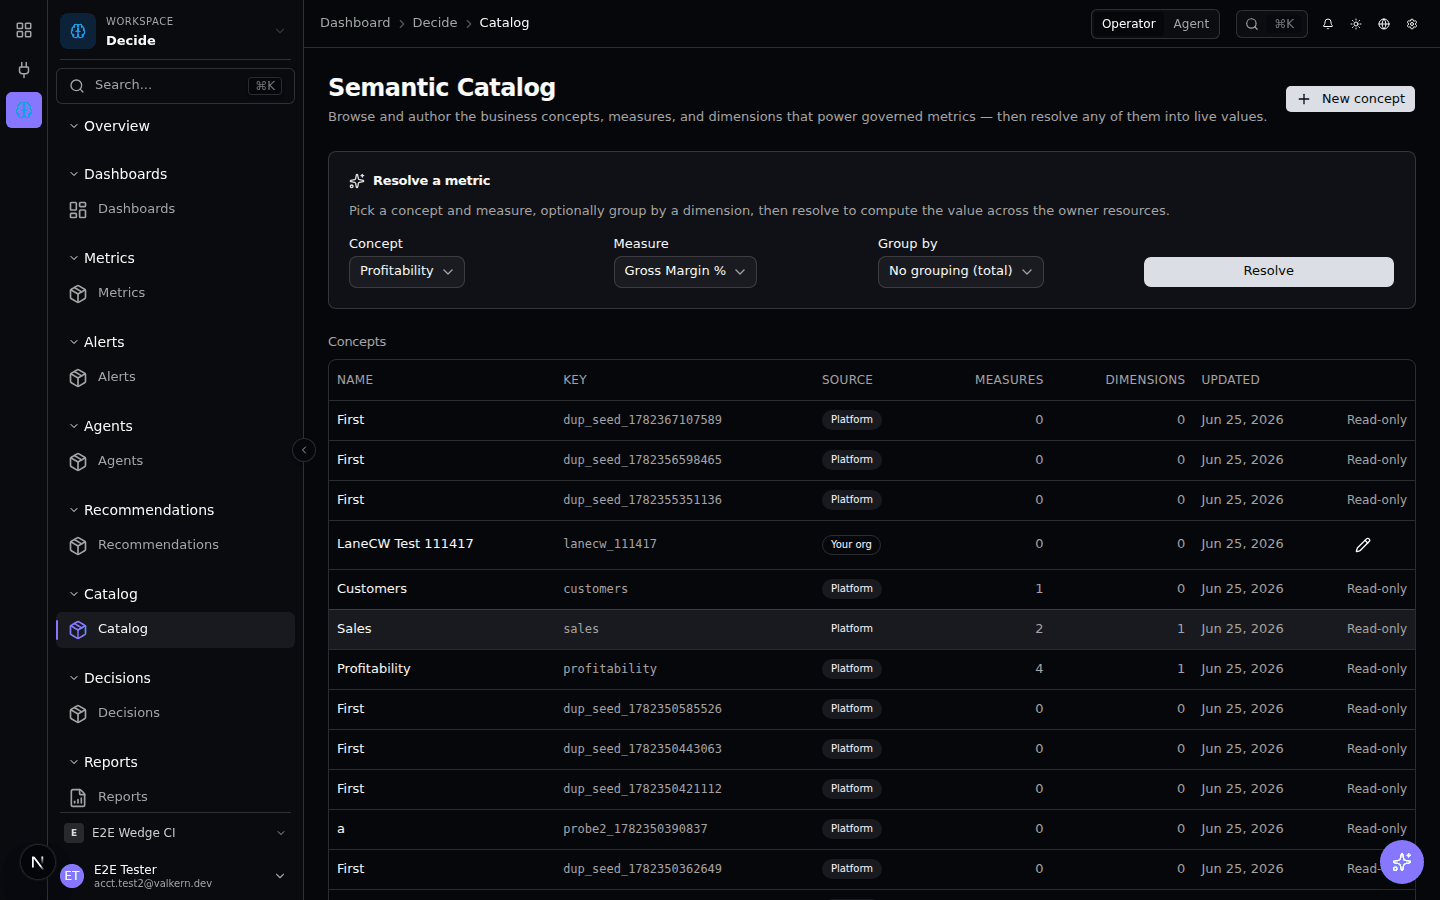Go to the Reports page item
This screenshot has width=1440, height=900.
pyautogui.click(x=175, y=797)
